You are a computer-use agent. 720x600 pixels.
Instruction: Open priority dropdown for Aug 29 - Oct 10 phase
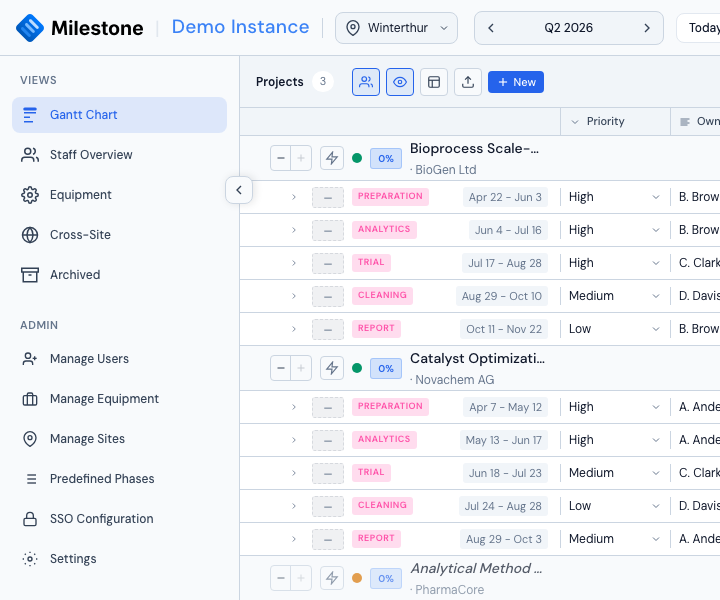point(614,296)
